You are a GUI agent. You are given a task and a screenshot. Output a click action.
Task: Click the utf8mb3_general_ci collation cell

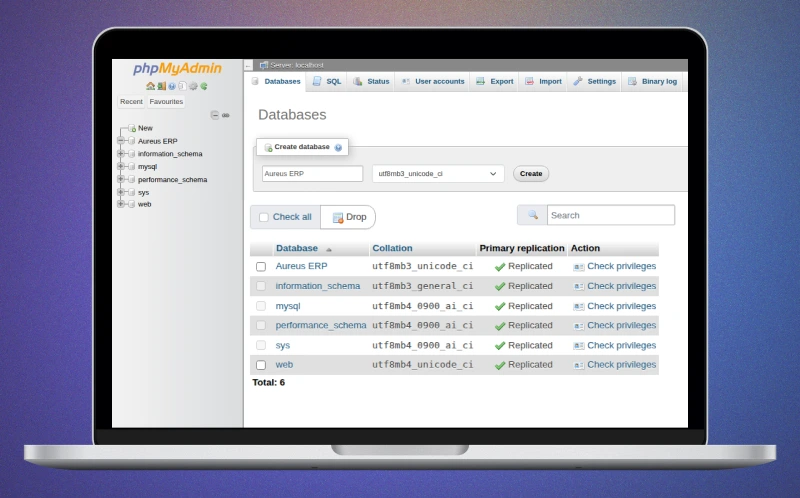422,286
